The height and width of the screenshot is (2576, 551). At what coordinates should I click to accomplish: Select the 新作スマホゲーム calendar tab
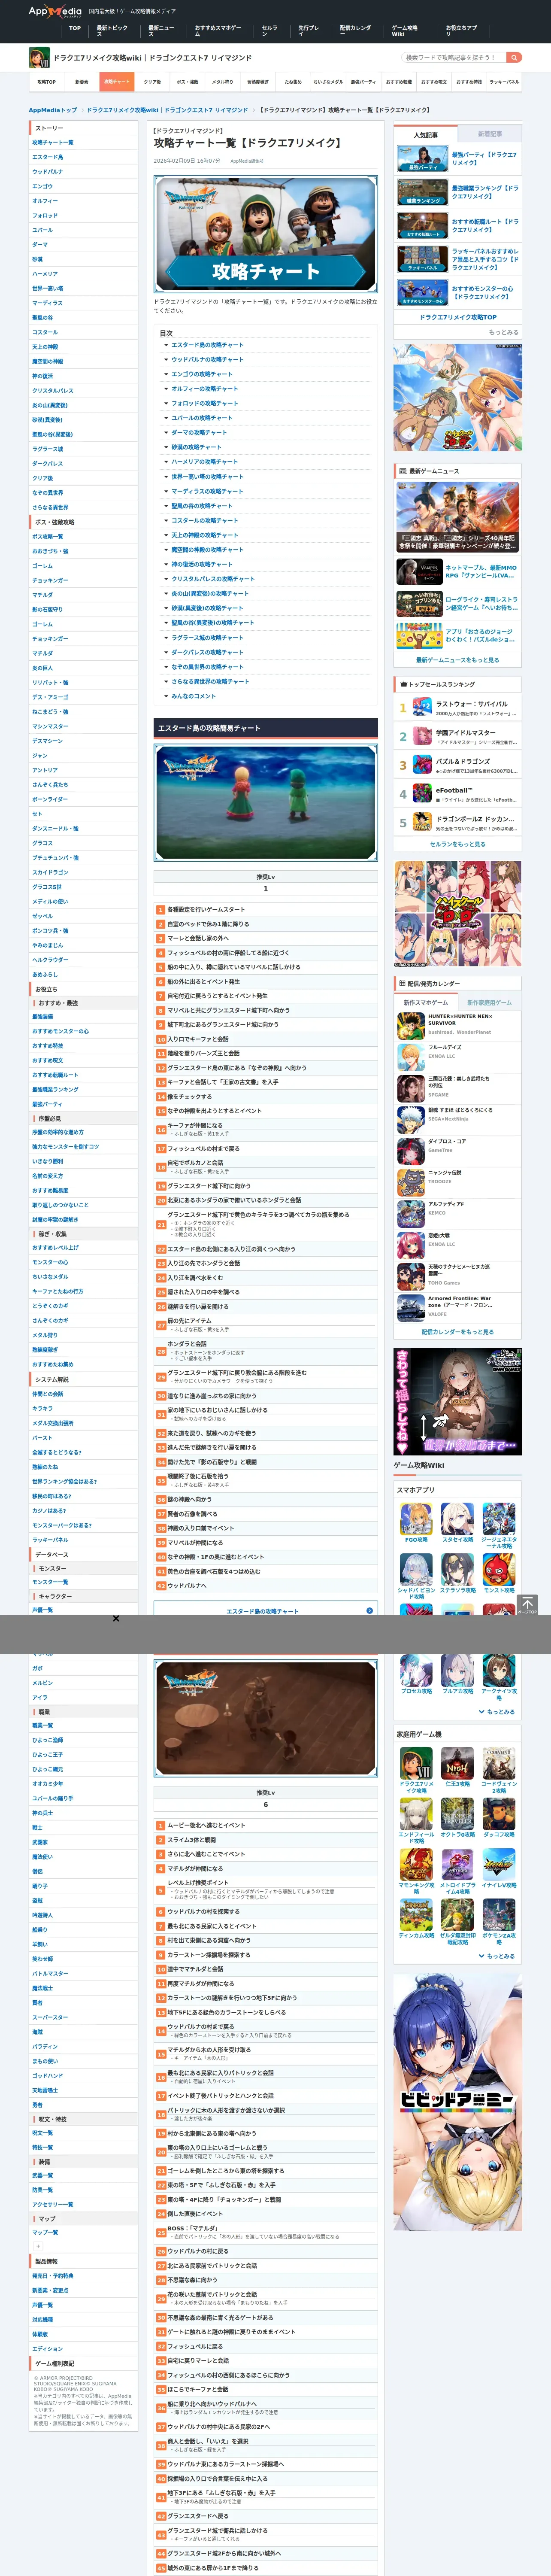[426, 1002]
